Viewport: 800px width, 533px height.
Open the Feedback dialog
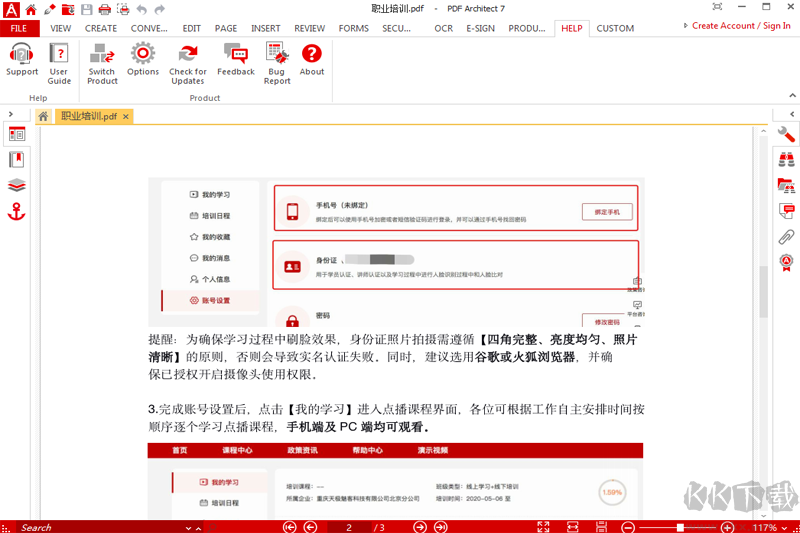[x=236, y=59]
